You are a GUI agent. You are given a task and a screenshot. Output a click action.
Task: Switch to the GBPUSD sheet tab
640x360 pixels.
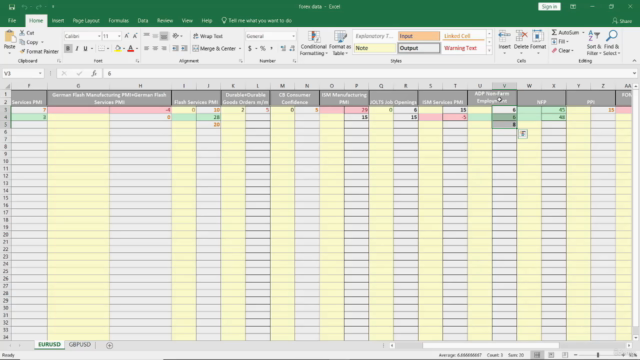(x=80, y=344)
